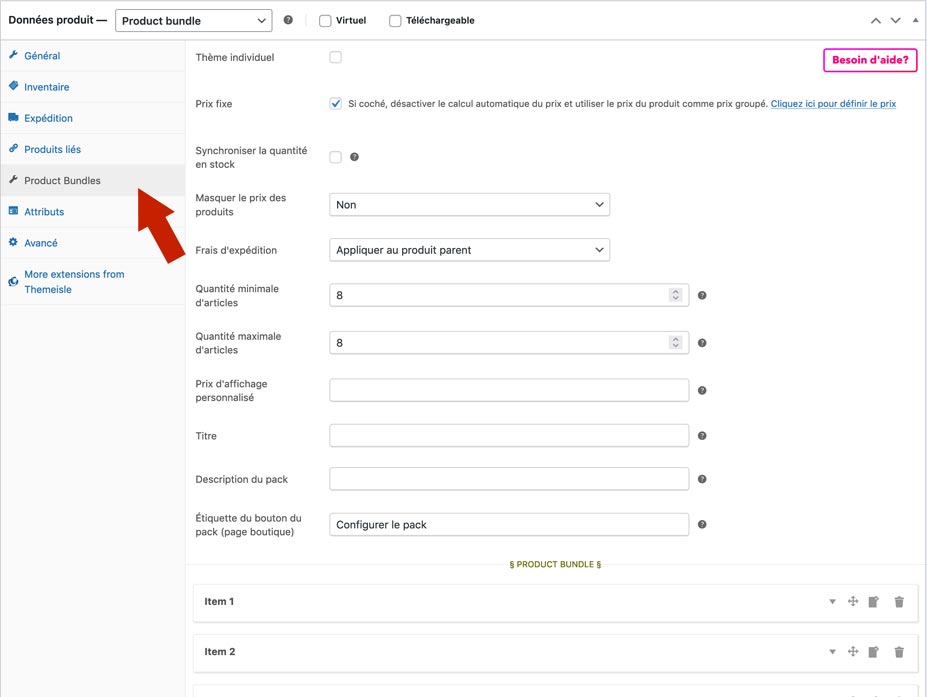The height and width of the screenshot is (697, 927).
Task: Tick the Téléchargeable checkbox
Action: click(x=395, y=21)
